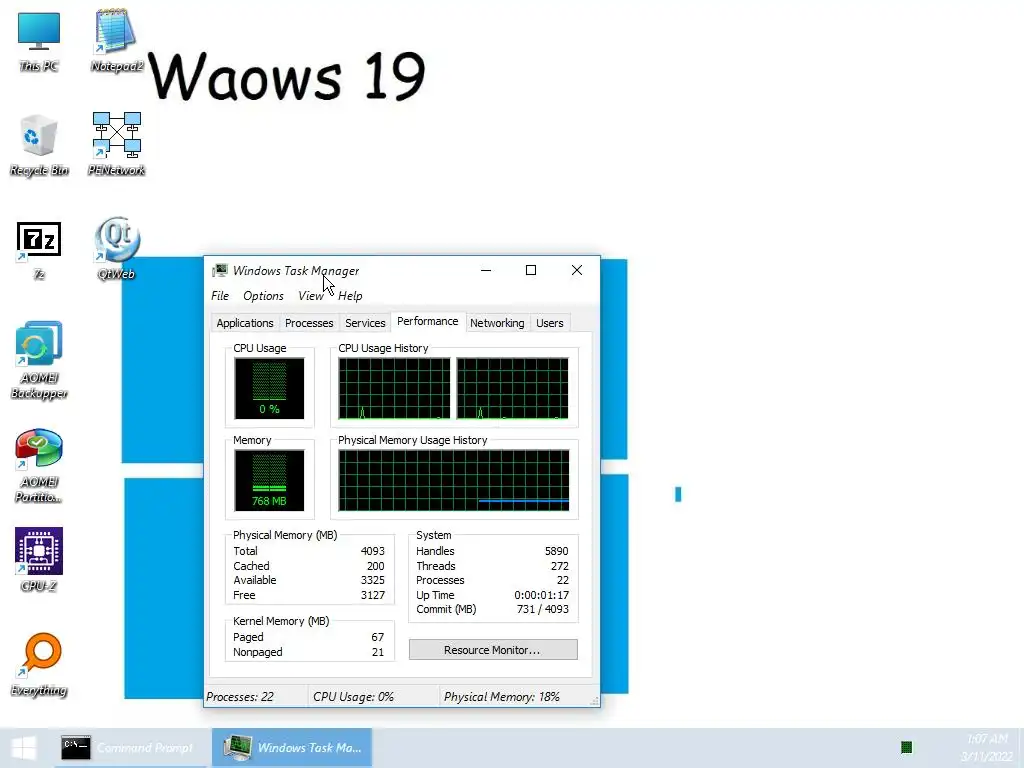
Task: Click the Memory 768 MB gauge
Action: tap(269, 480)
